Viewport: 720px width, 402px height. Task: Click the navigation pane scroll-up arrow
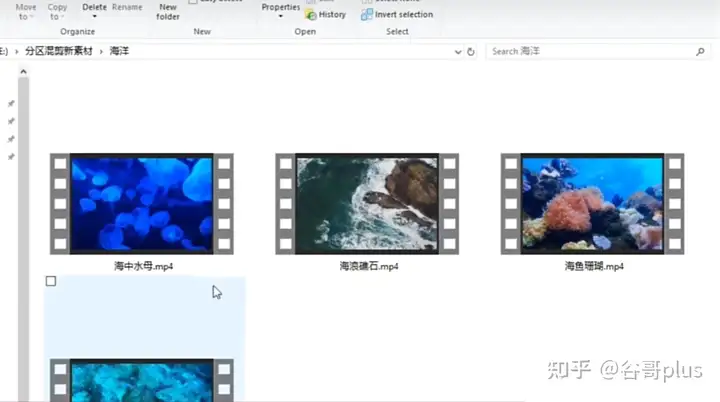point(23,72)
